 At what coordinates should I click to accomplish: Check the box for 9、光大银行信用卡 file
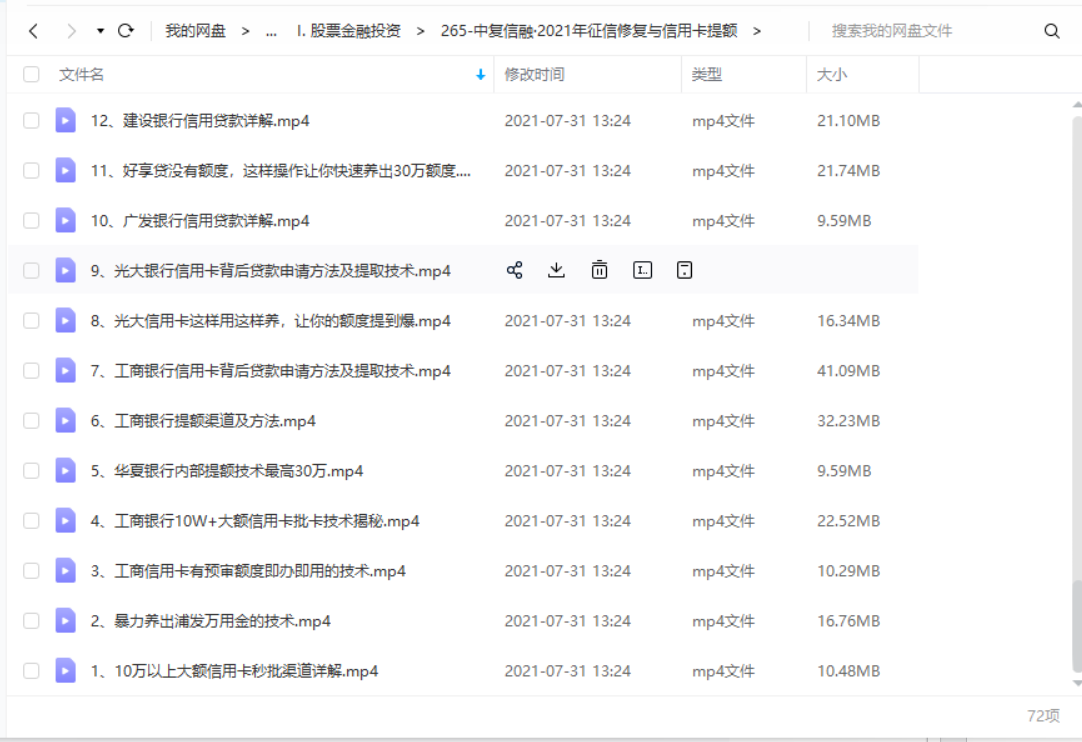[x=31, y=271]
